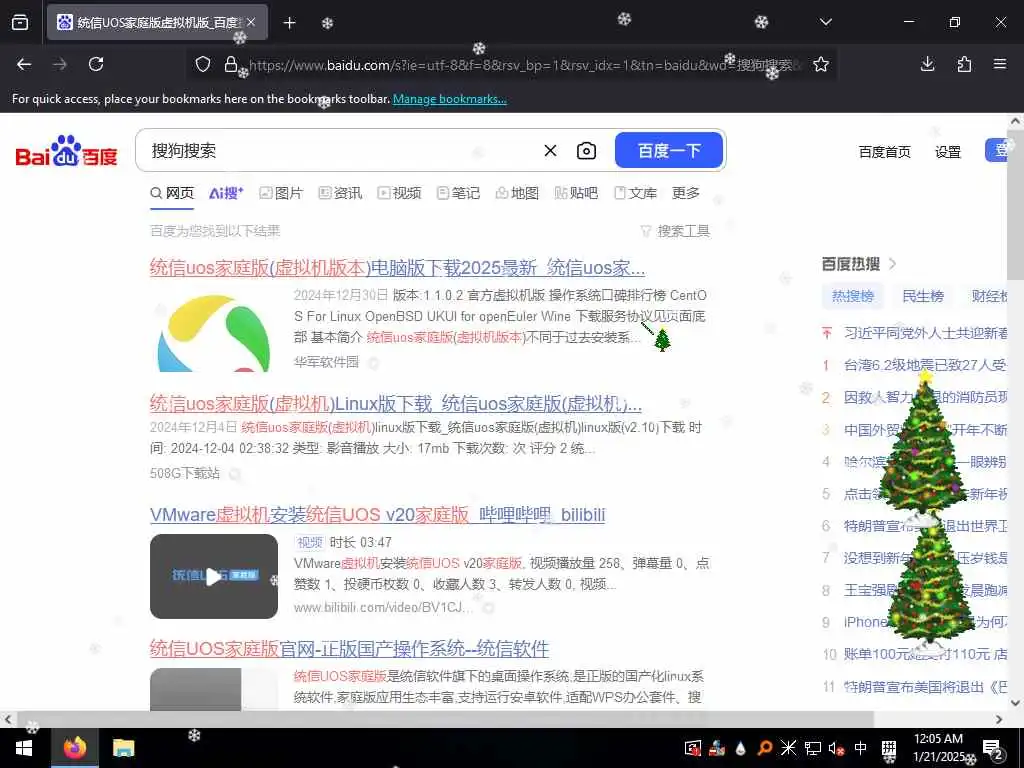This screenshot has height=768, width=1024.
Task: Click the site security padlock icon
Action: pyautogui.click(x=231, y=64)
